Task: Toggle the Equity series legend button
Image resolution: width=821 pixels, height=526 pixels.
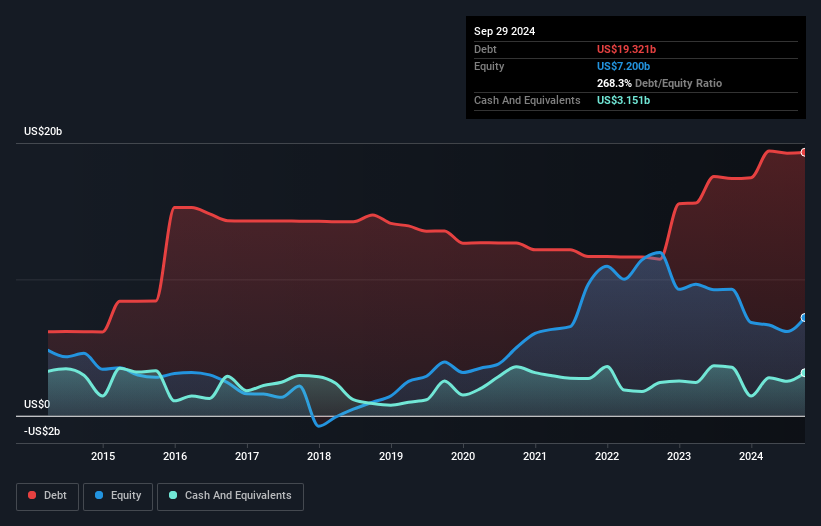Action: 118,496
